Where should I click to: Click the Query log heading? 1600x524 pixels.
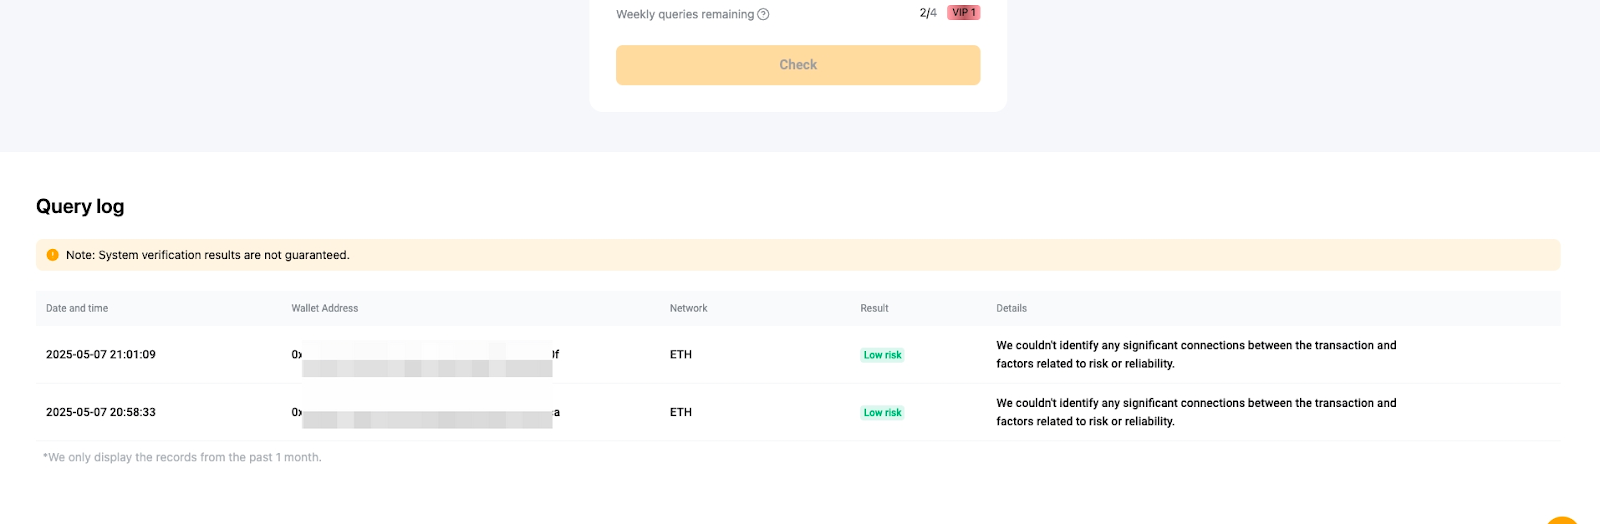point(80,206)
